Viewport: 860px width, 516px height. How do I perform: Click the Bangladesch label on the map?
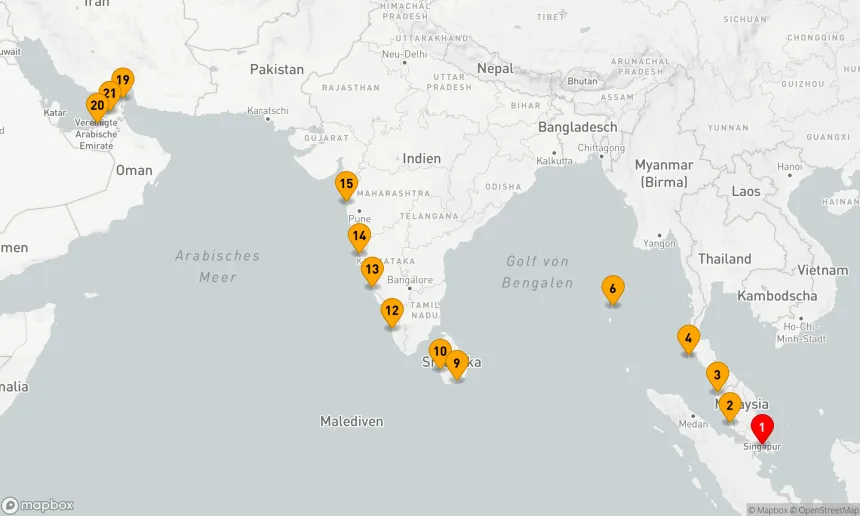[578, 127]
